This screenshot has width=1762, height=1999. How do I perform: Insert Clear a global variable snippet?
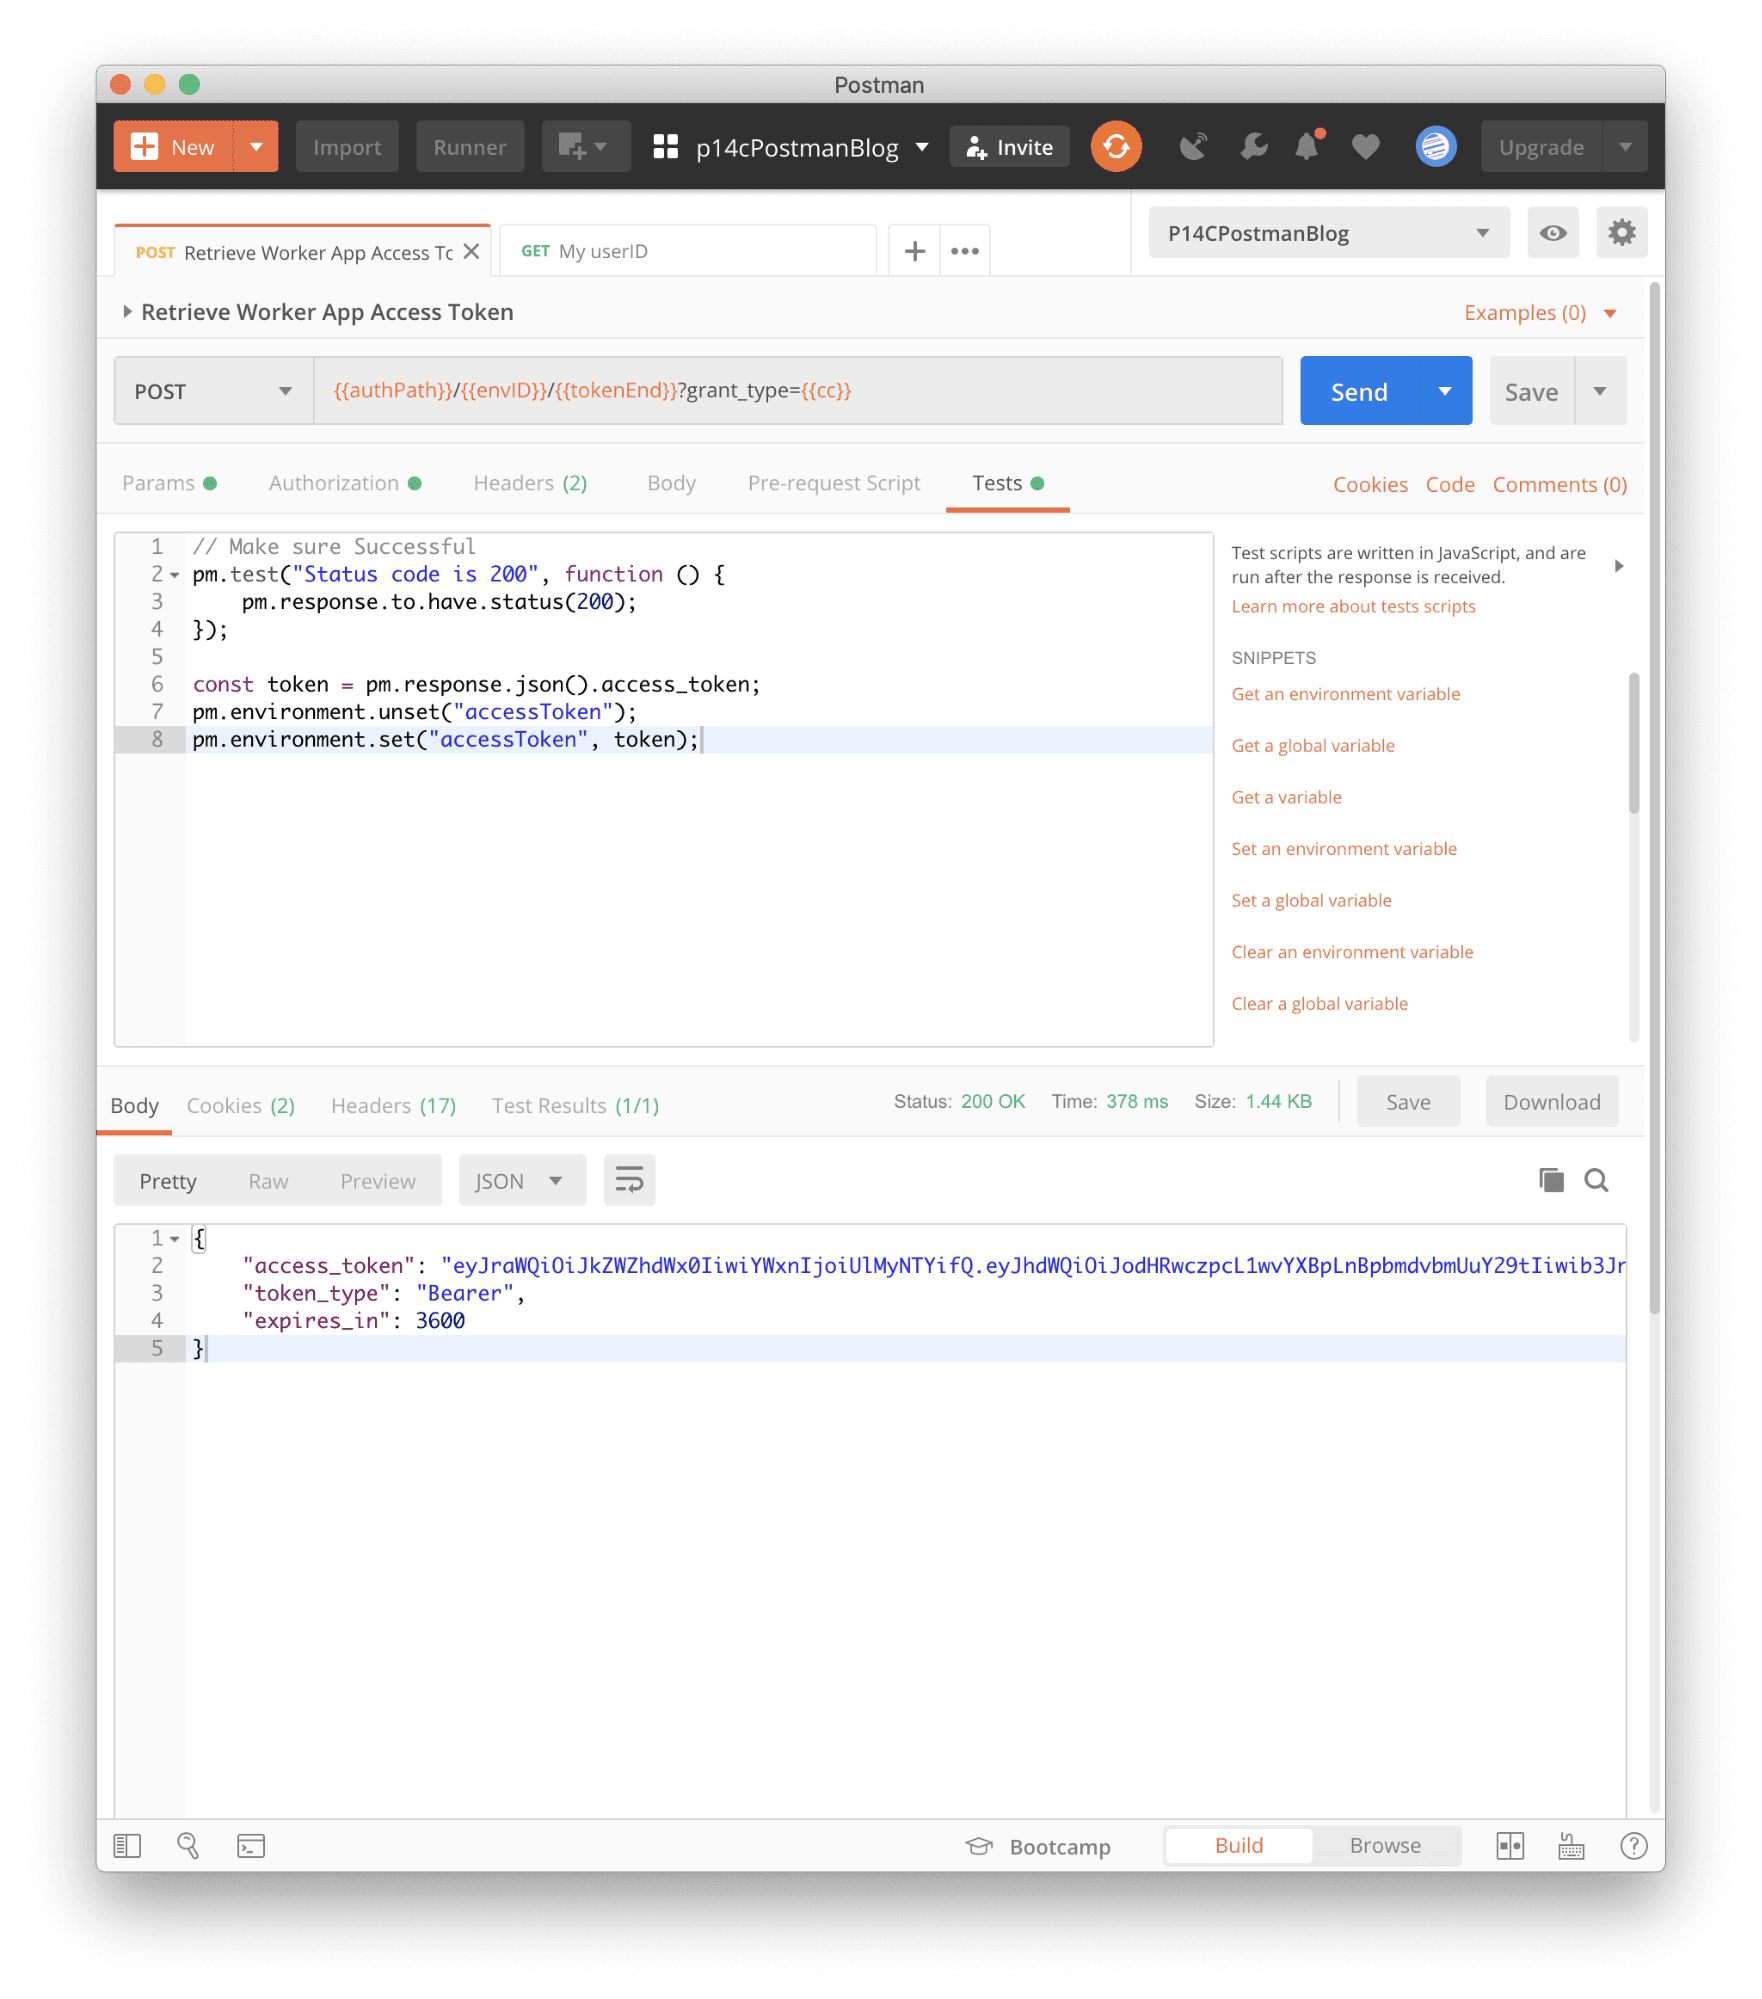[x=1319, y=1004]
